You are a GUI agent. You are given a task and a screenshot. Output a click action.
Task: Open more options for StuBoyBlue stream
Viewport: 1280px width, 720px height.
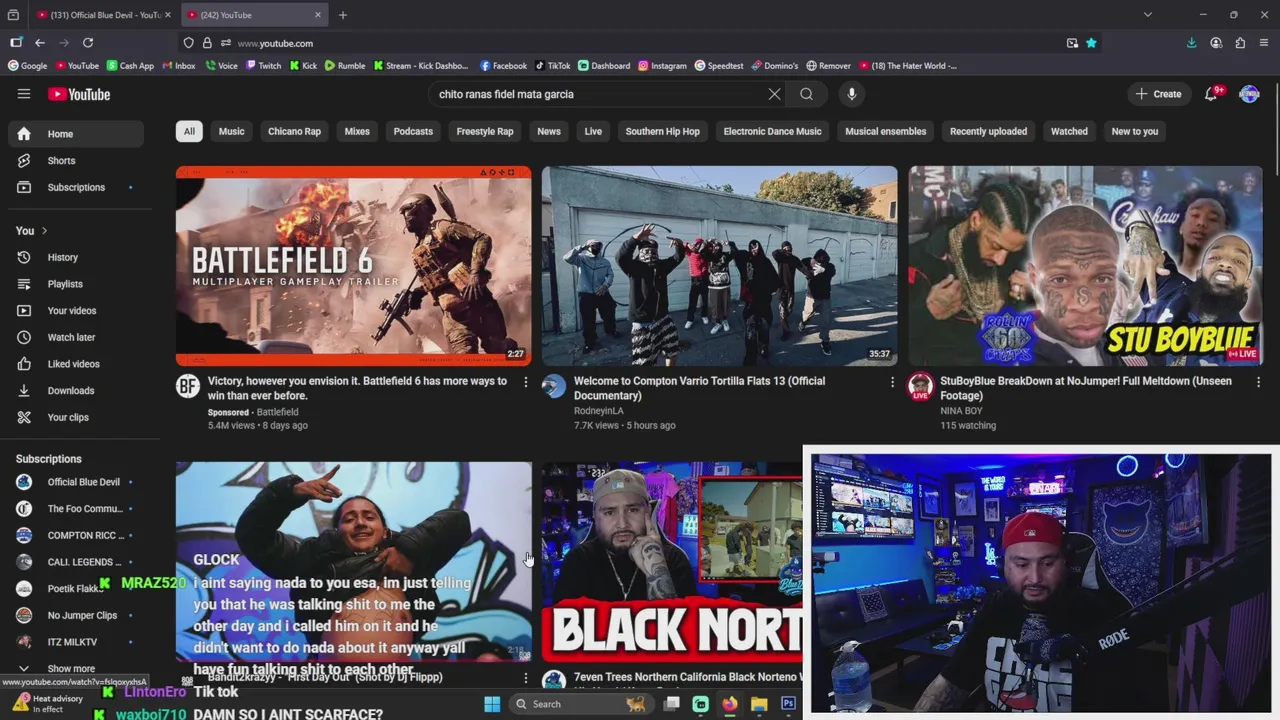click(x=1258, y=382)
